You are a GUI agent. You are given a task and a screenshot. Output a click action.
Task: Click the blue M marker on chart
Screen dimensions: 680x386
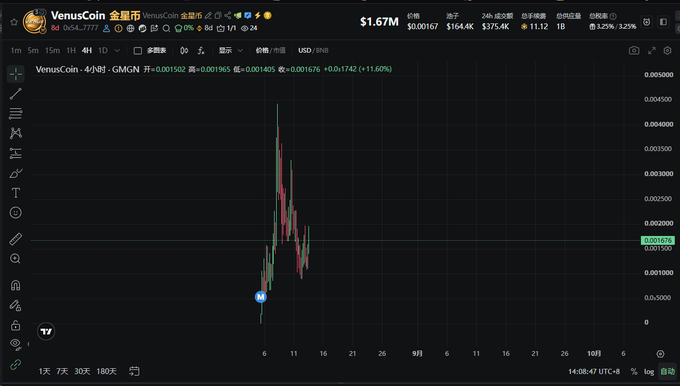tap(260, 297)
